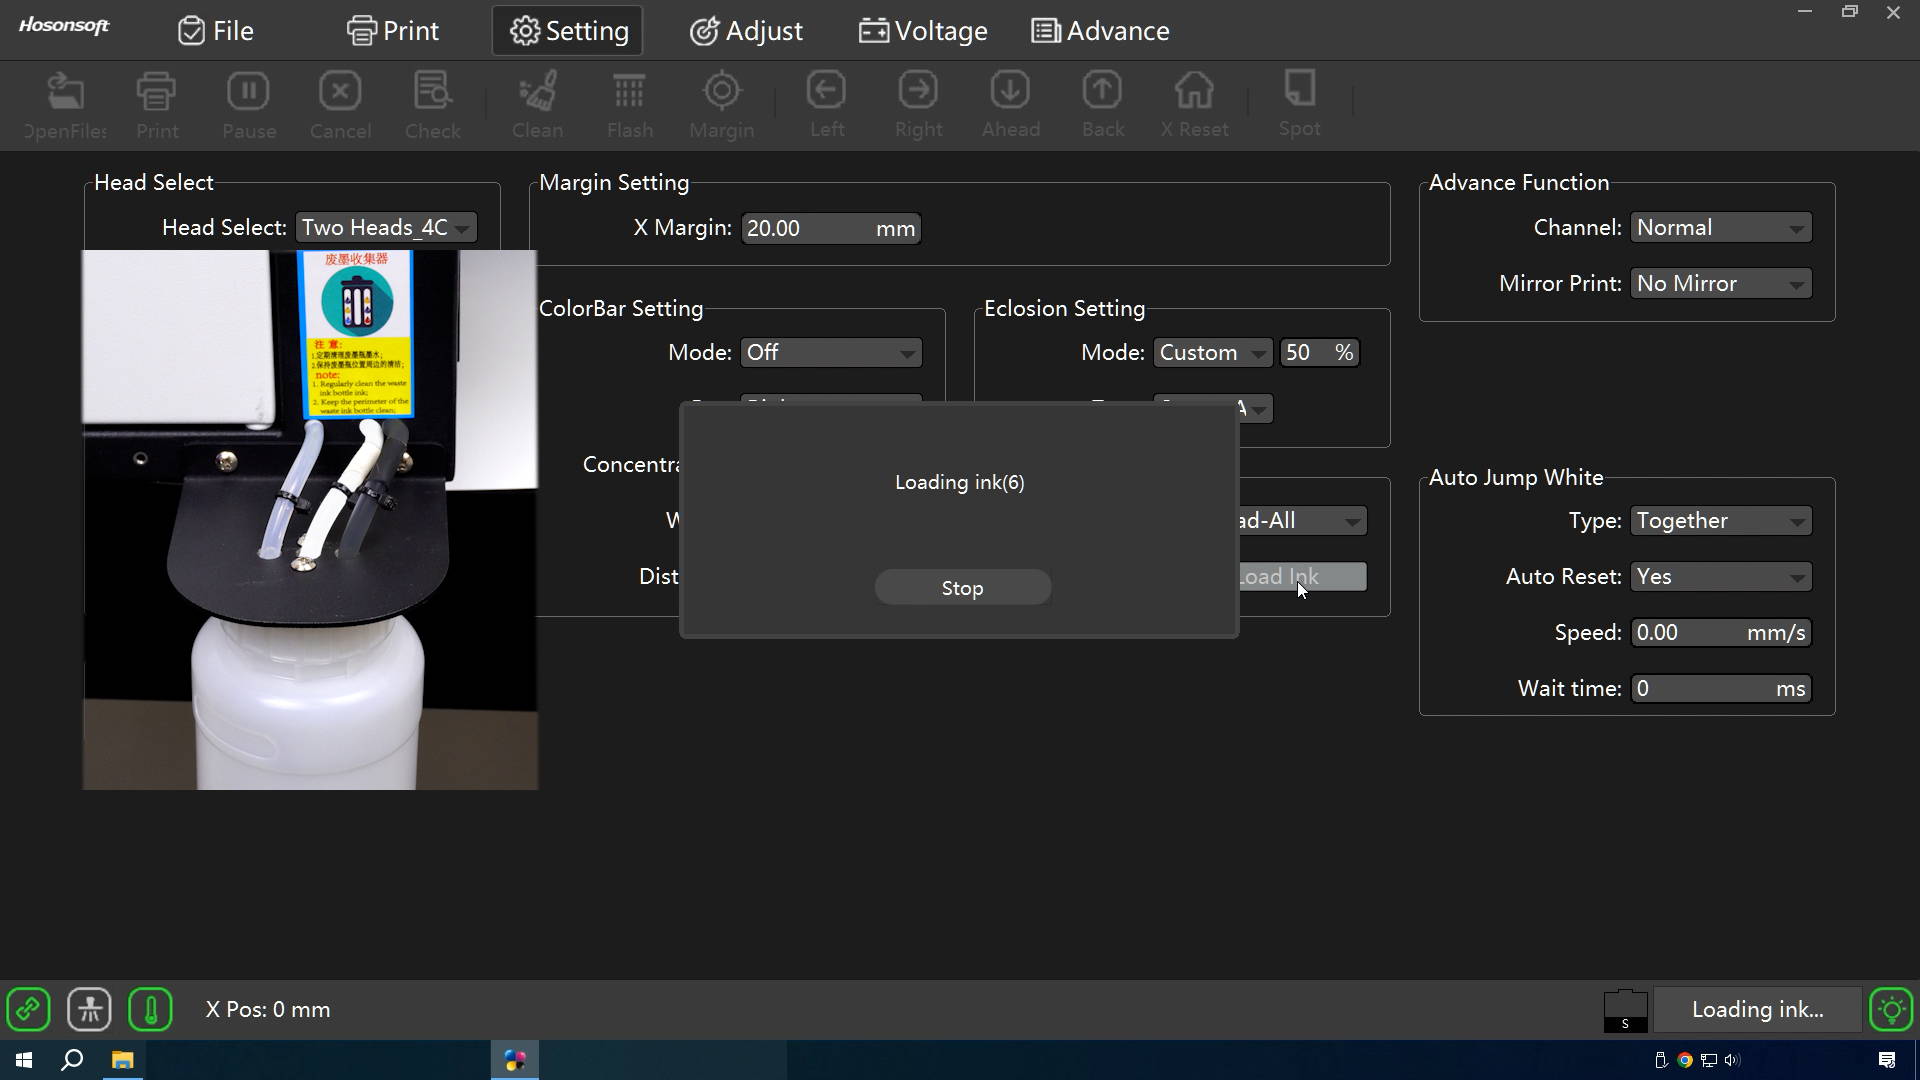Click the volume system tray icon
This screenshot has height=1080, width=1920.
coord(1732,1060)
